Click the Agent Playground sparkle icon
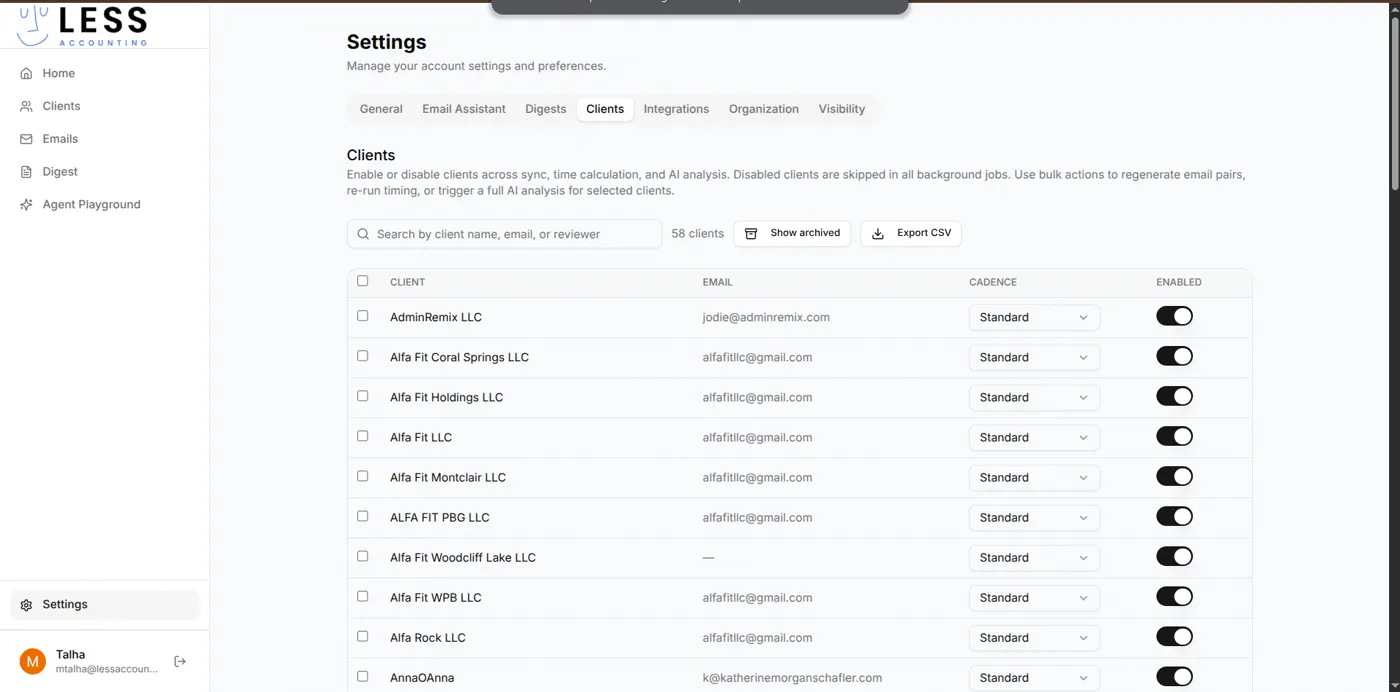The height and width of the screenshot is (692, 1400). [26, 205]
